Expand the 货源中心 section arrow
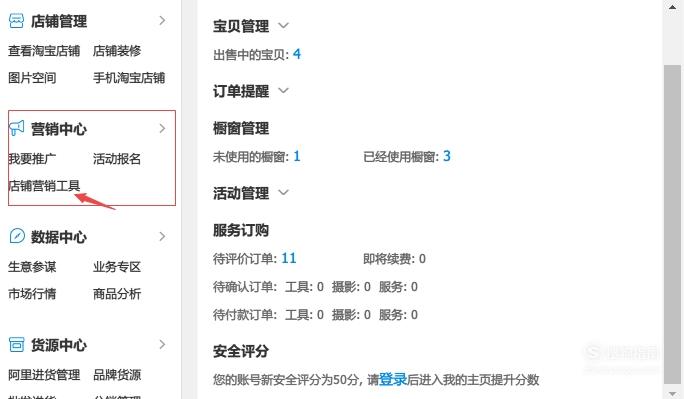The image size is (684, 399). click(x=162, y=344)
